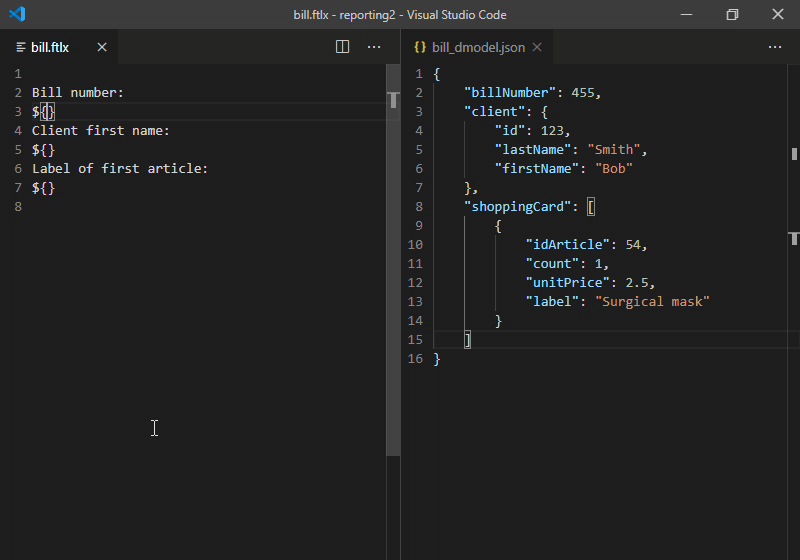This screenshot has width=800, height=560.
Task: Click the left editor vertical scrollbar
Action: tap(393, 260)
